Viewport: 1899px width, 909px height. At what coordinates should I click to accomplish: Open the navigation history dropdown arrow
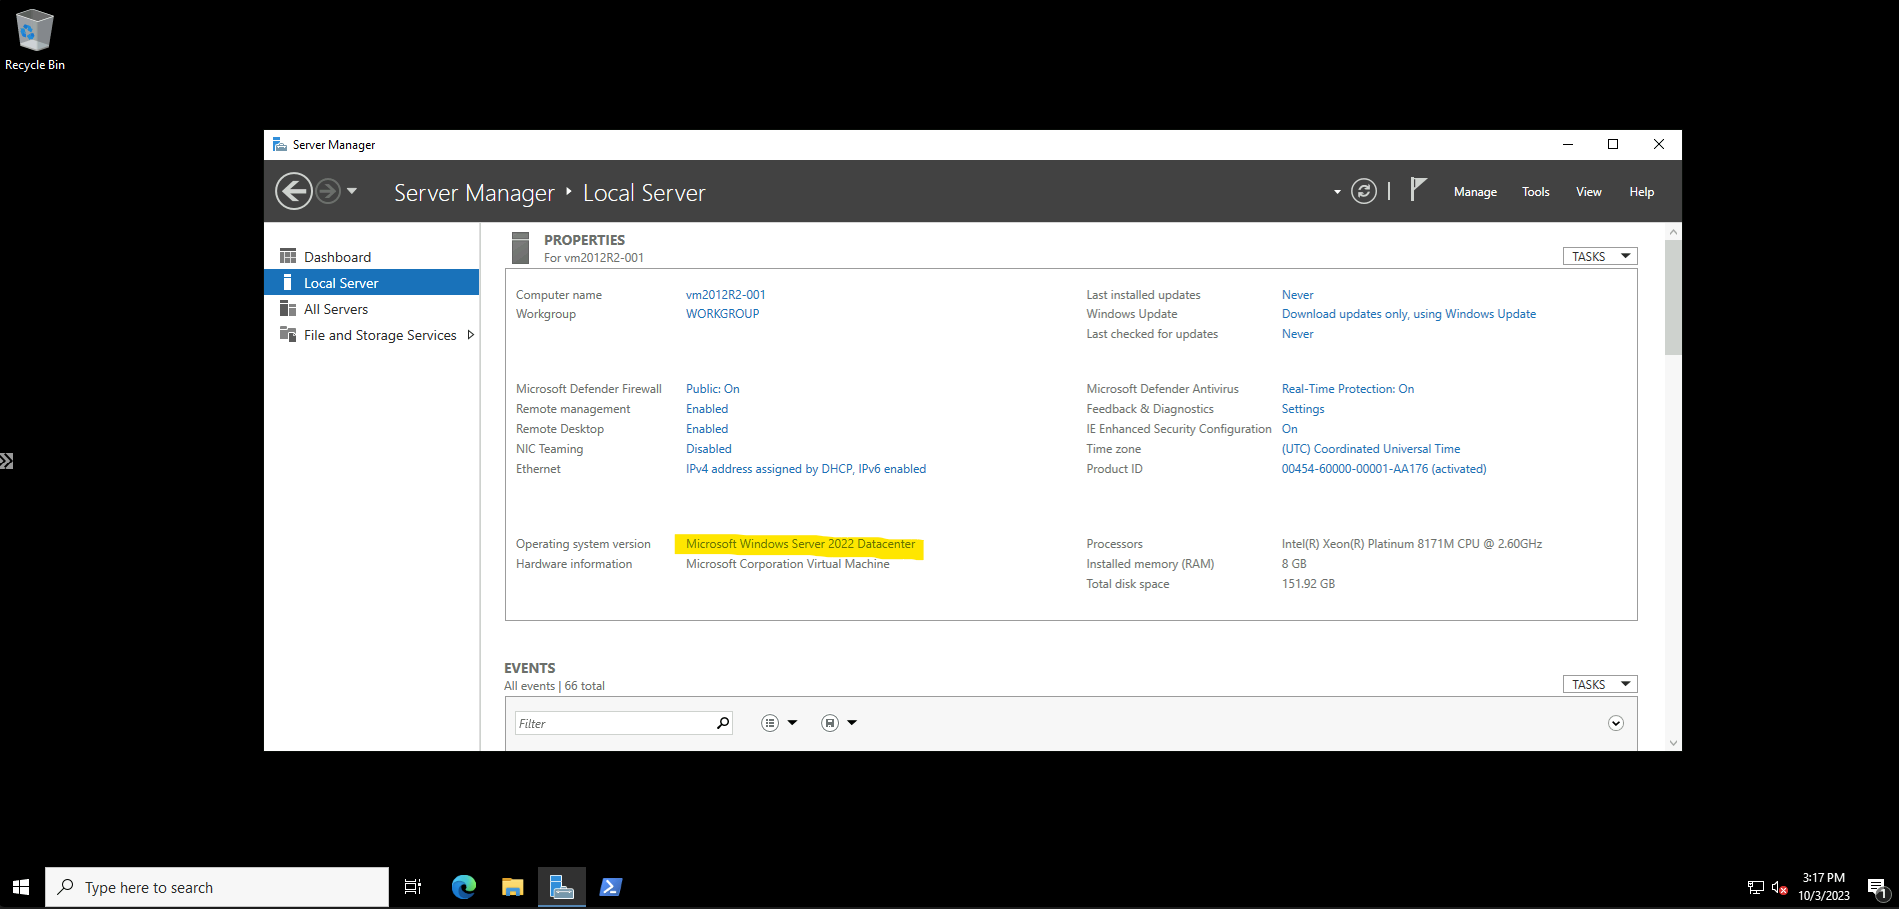(x=352, y=191)
